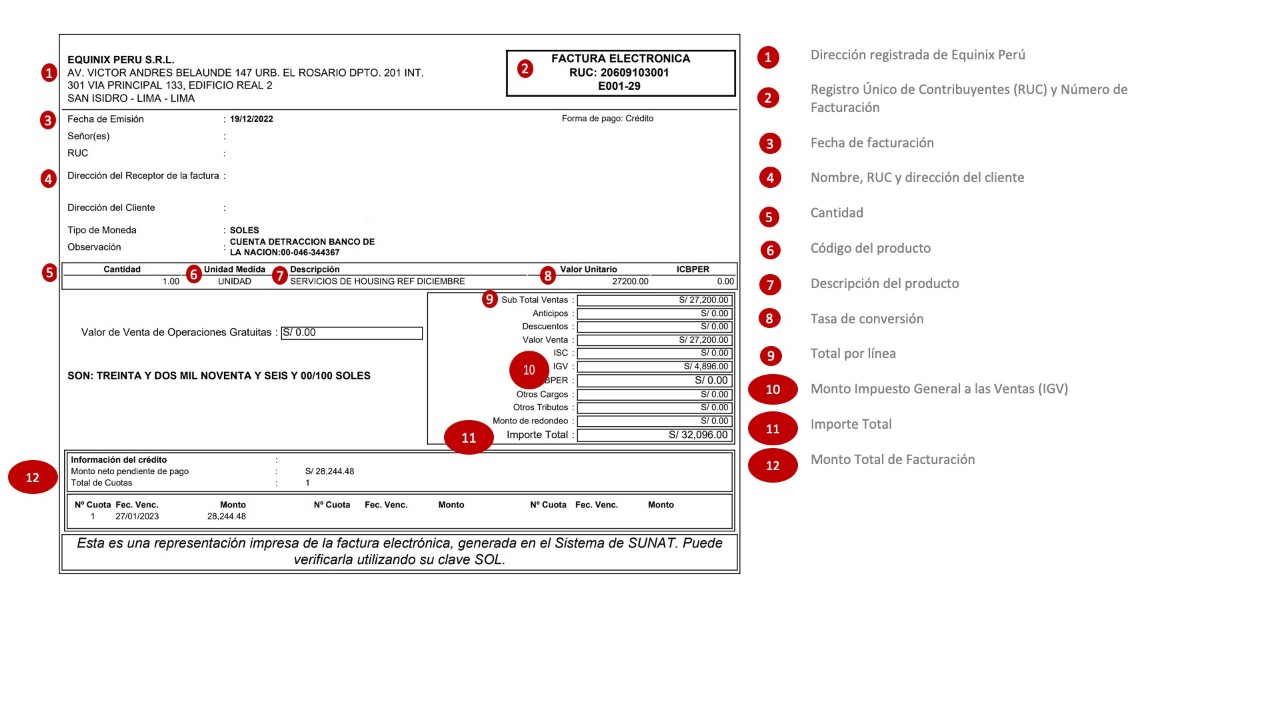Viewport: 1280px width, 720px height.
Task: Click the Observación label
Action: pyautogui.click(x=94, y=247)
